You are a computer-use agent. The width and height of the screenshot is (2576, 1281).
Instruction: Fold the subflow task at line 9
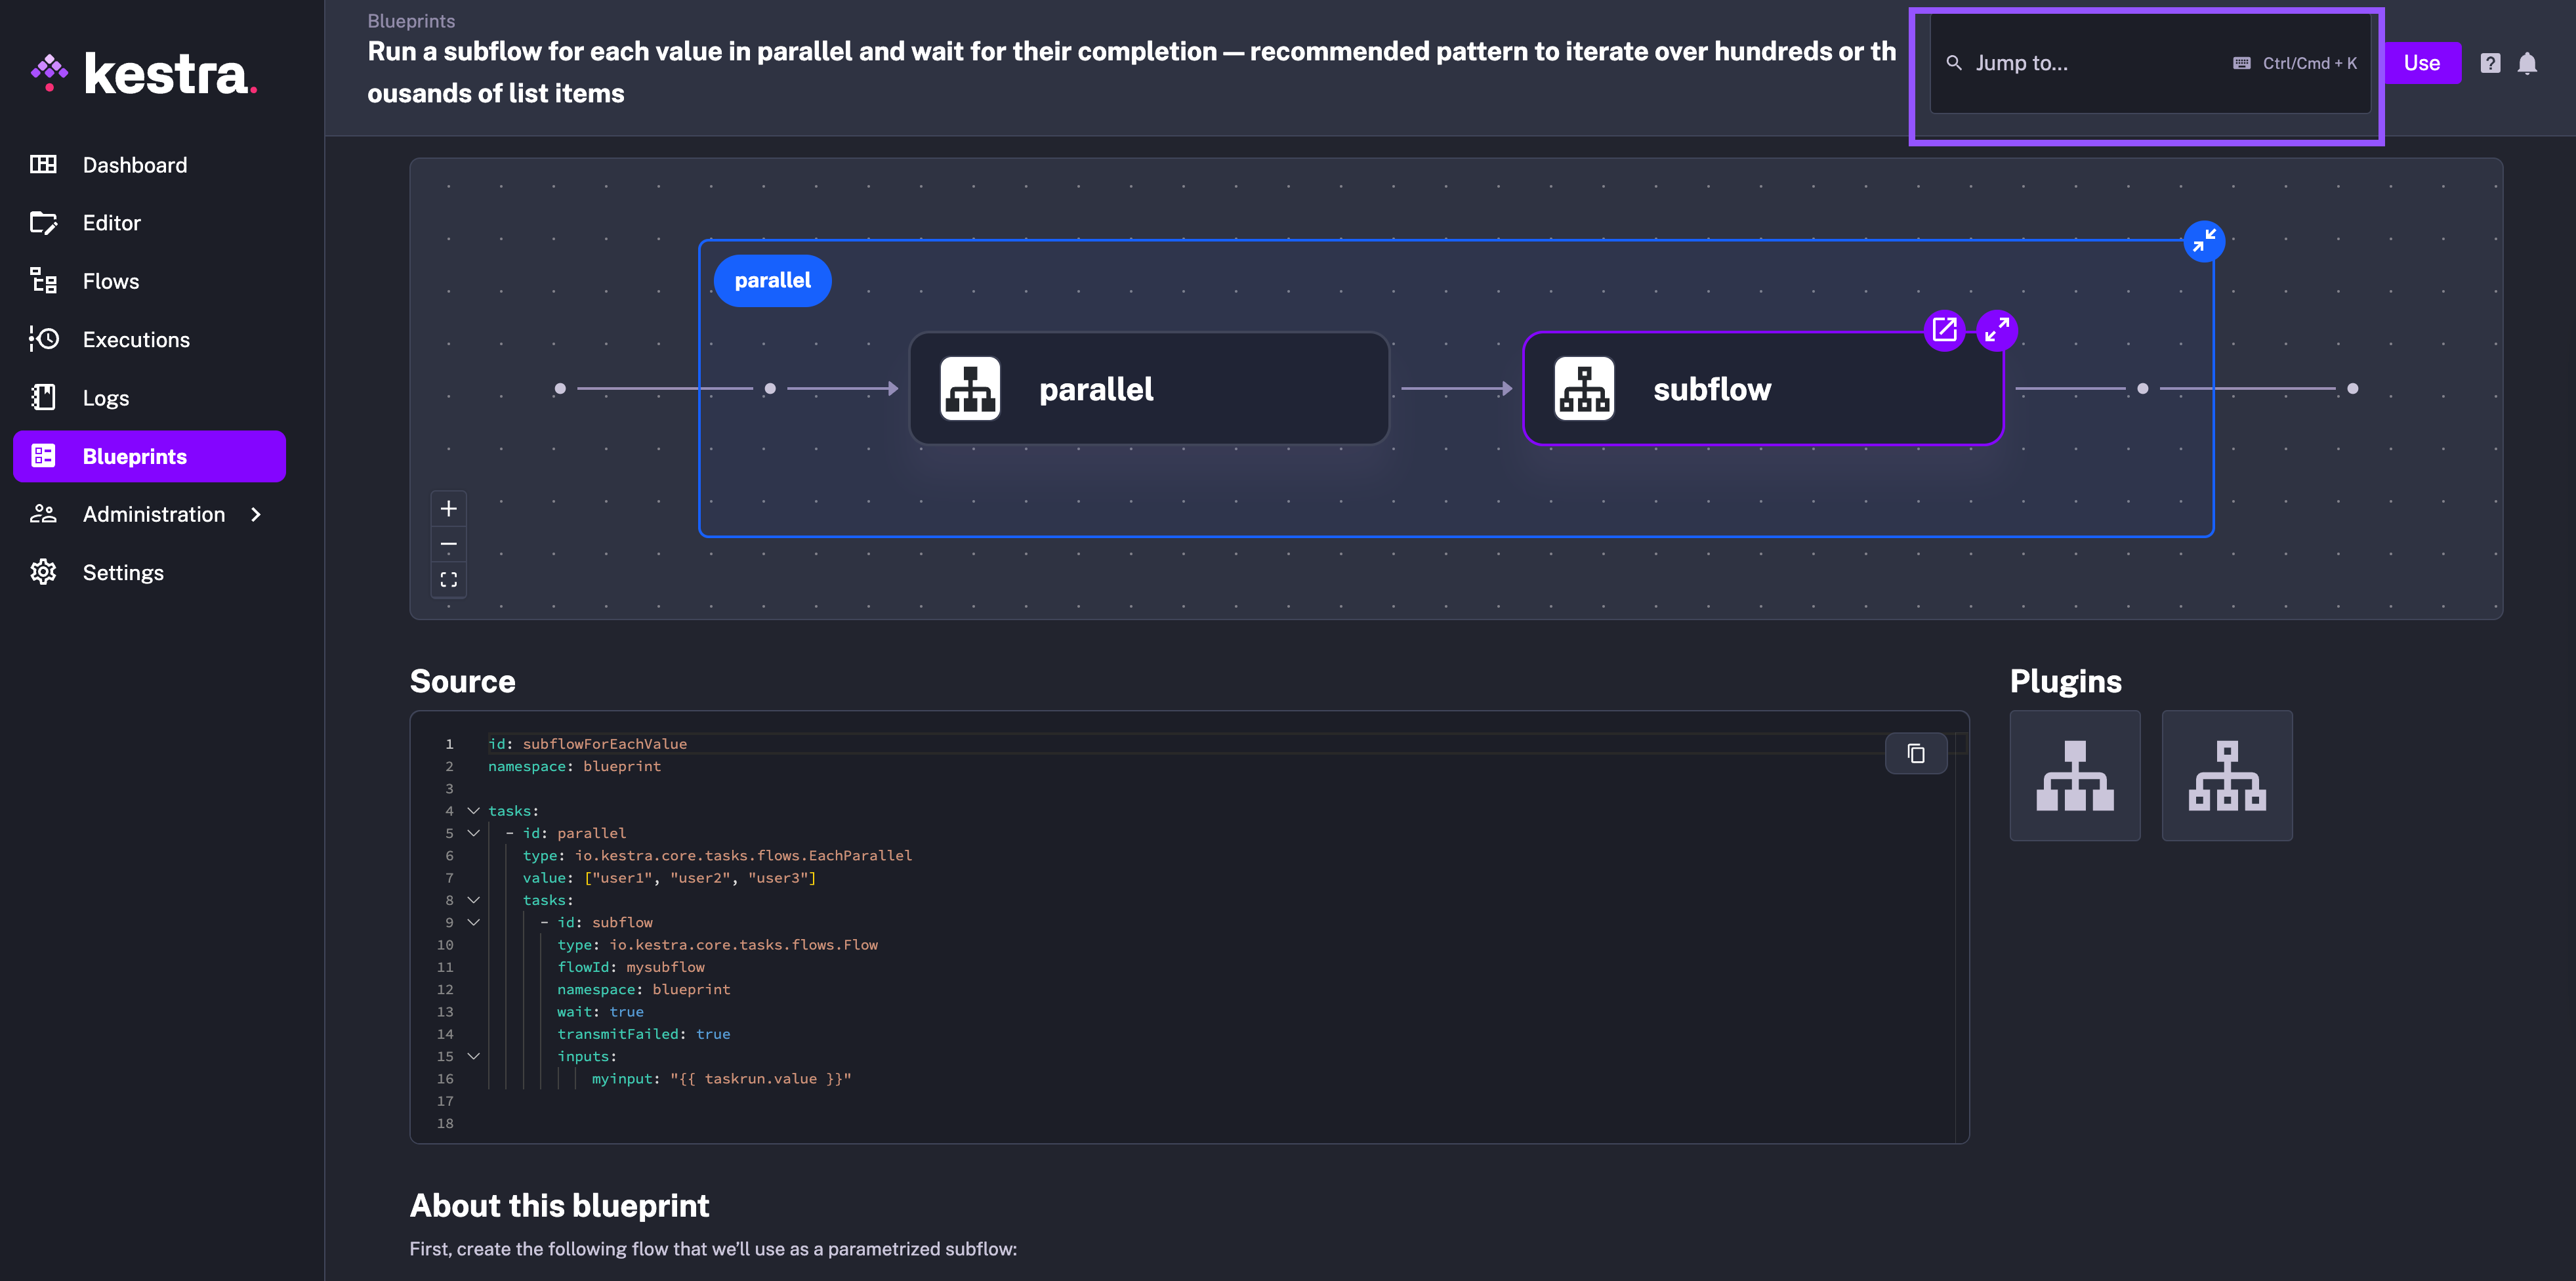(x=474, y=922)
